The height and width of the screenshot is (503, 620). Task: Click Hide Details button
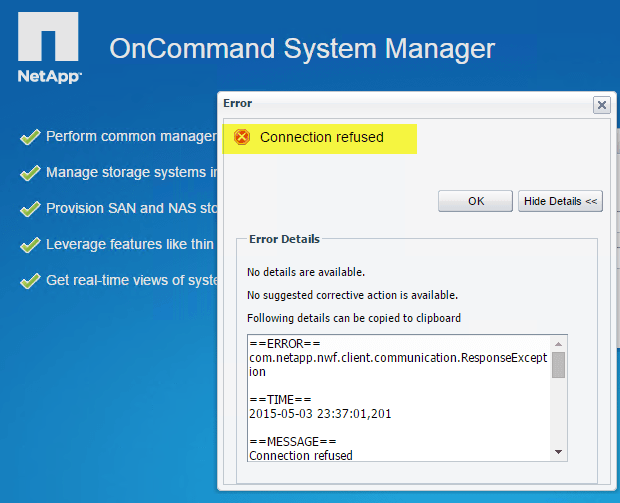(560, 201)
